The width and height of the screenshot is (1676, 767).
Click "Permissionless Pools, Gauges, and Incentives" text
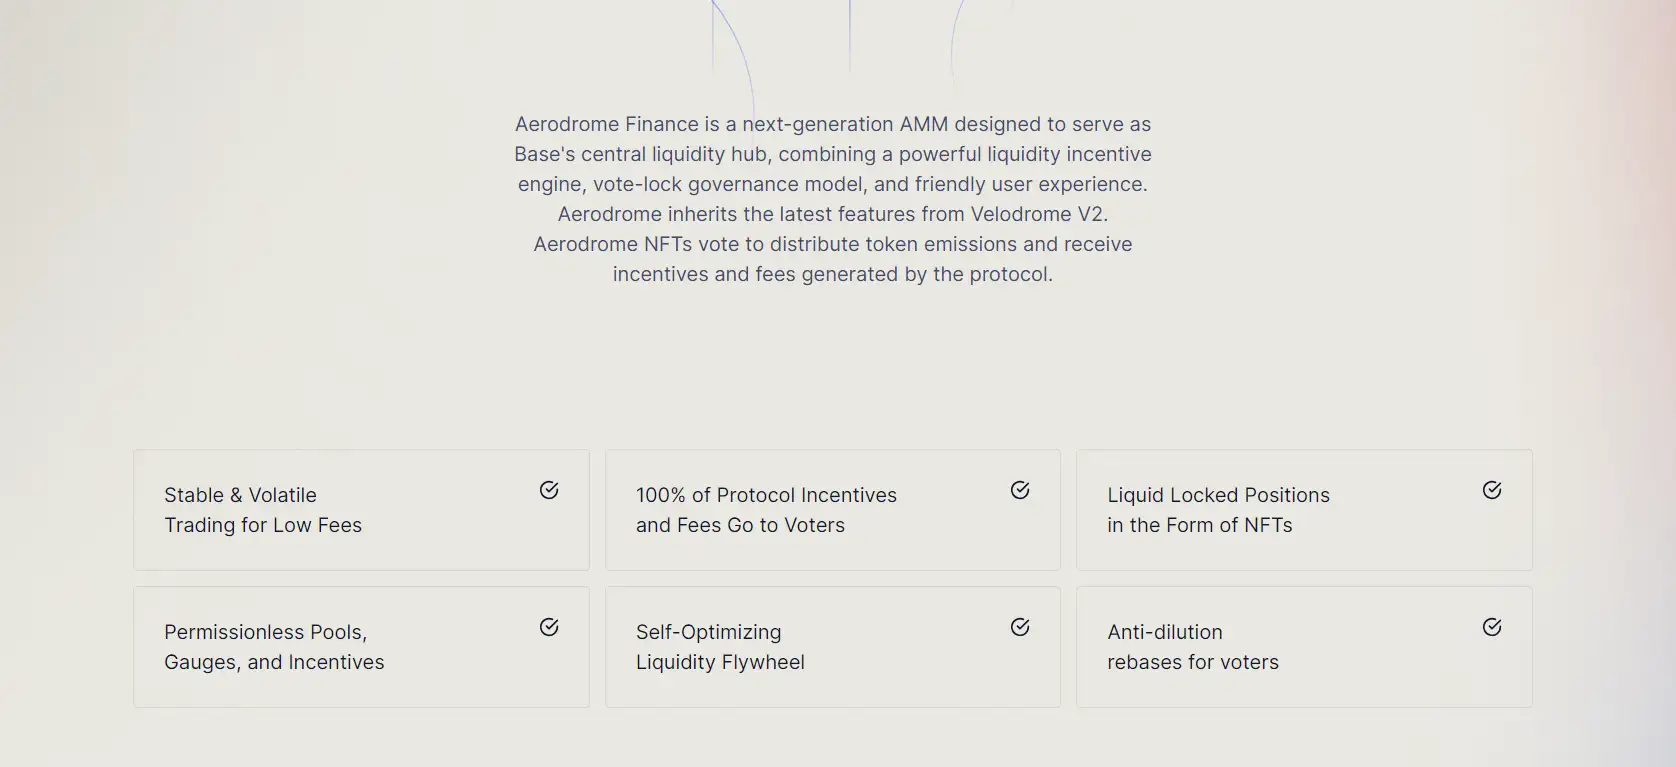(274, 647)
